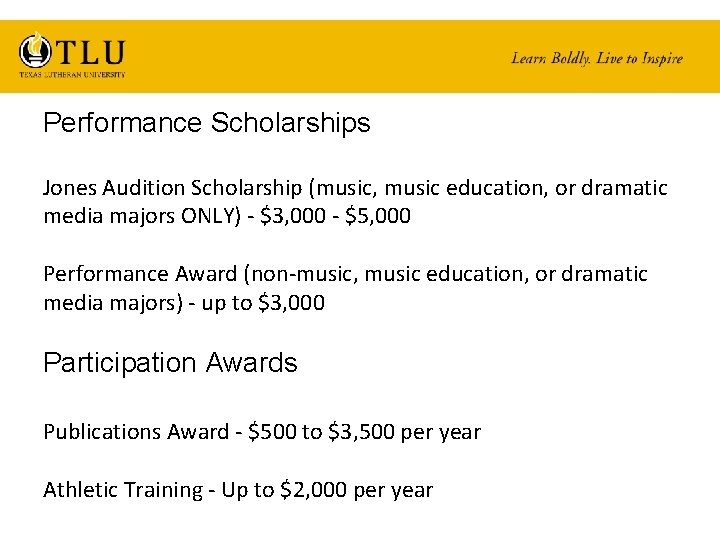Click media majors in the Performance Award line

[x=110, y=303]
